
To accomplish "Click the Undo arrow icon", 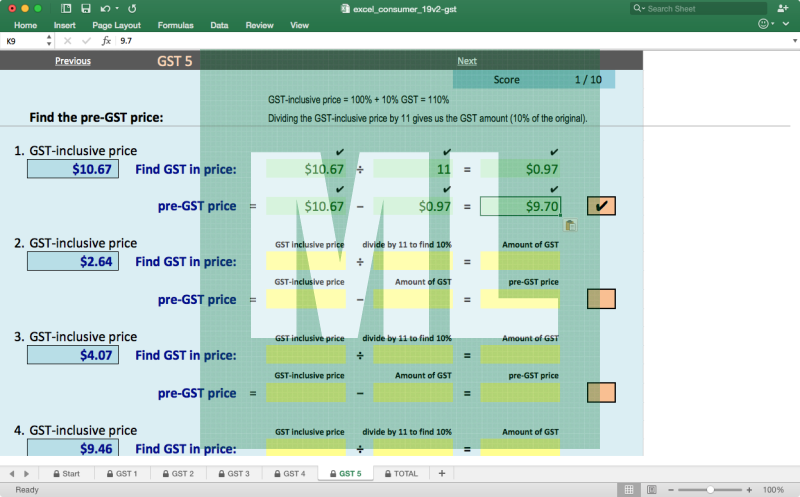I will click(x=106, y=8).
